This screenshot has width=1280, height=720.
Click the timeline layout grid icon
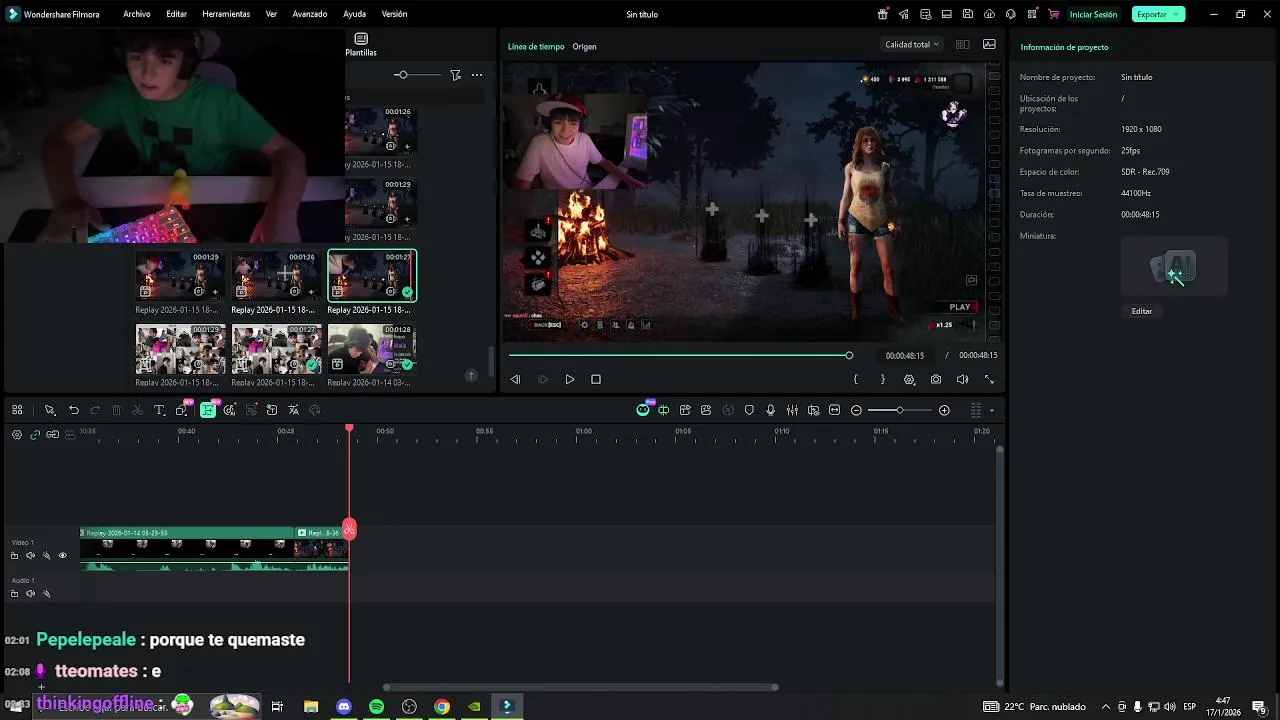click(17, 410)
